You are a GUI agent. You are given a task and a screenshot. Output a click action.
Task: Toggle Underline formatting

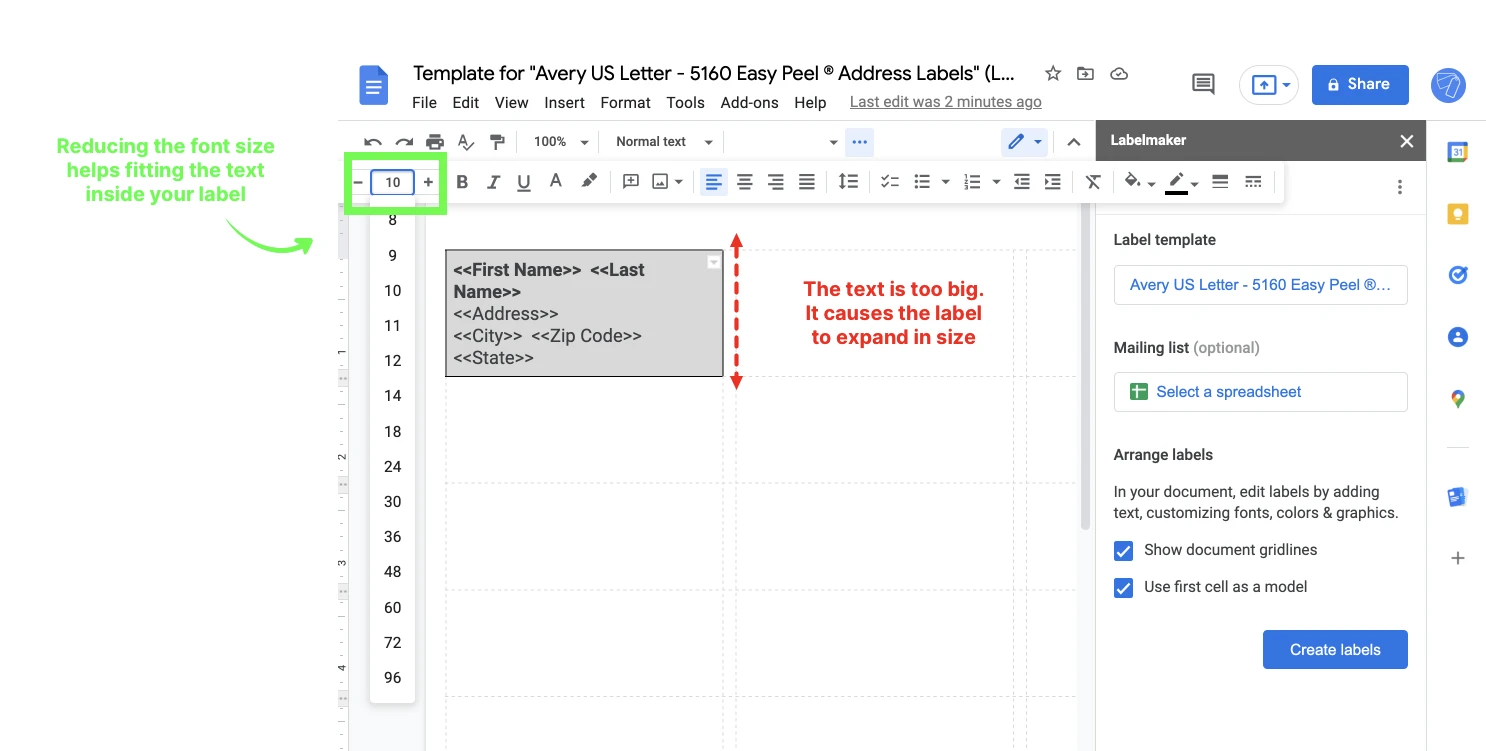pyautogui.click(x=524, y=182)
